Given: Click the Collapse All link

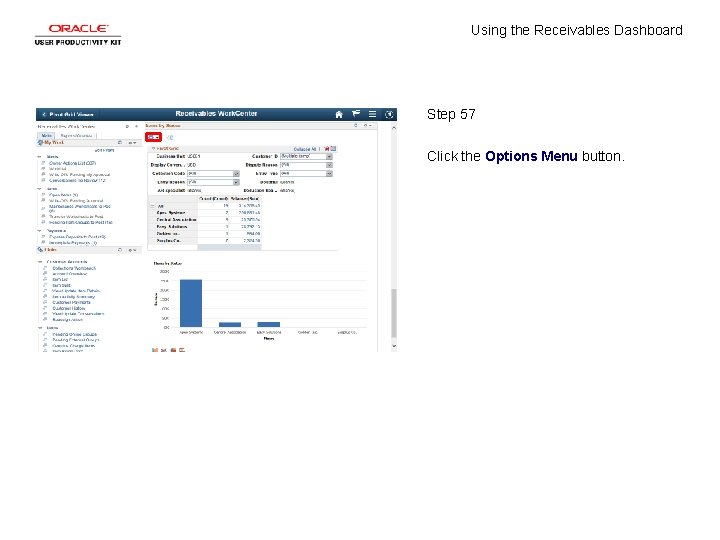Looking at the screenshot, I should 305,149.
